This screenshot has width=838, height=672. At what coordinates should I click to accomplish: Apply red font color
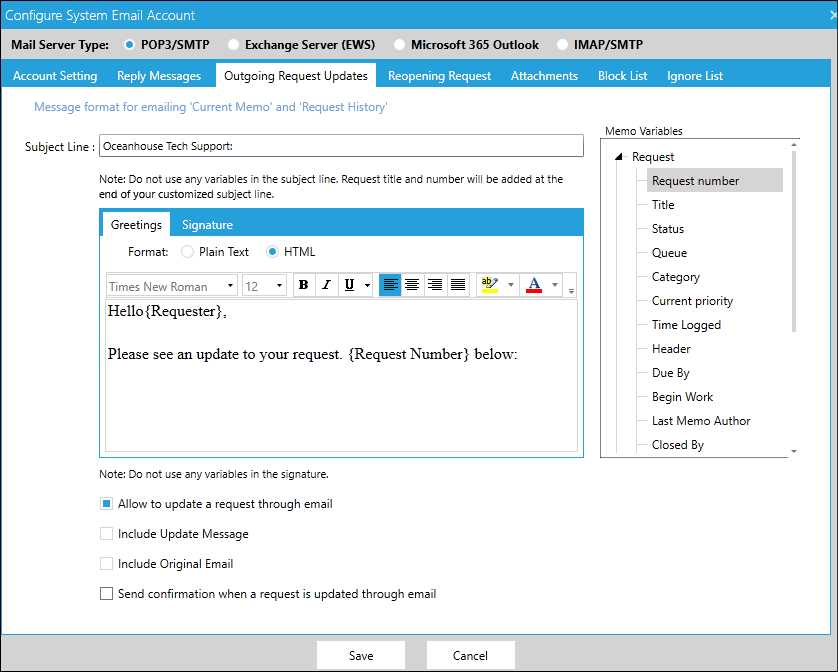(534, 285)
